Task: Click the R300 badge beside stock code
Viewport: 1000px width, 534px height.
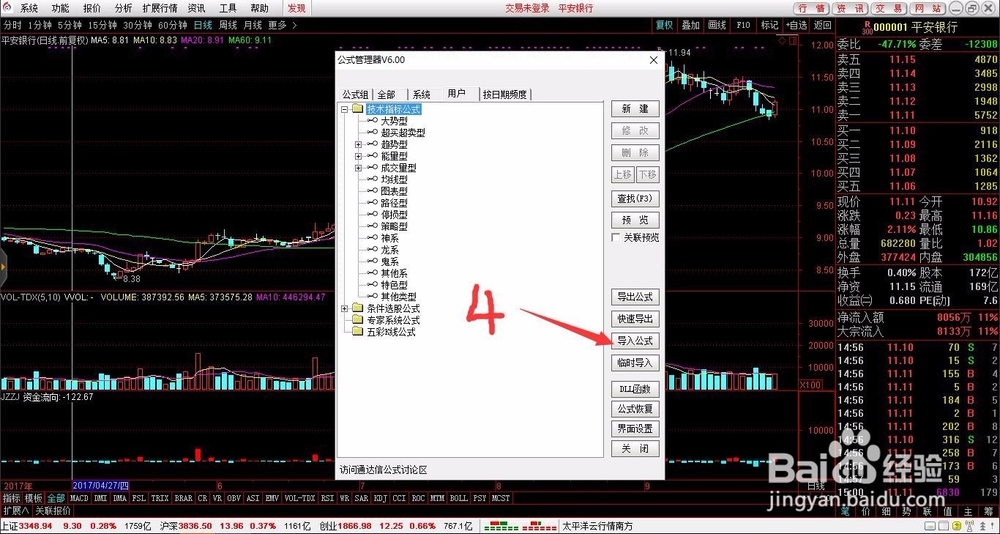Action: point(866,26)
